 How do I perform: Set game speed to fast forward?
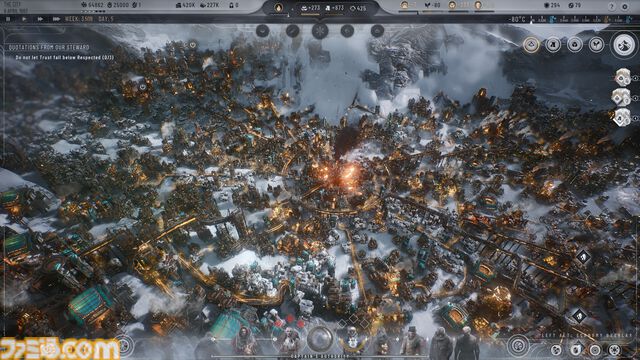point(40,19)
